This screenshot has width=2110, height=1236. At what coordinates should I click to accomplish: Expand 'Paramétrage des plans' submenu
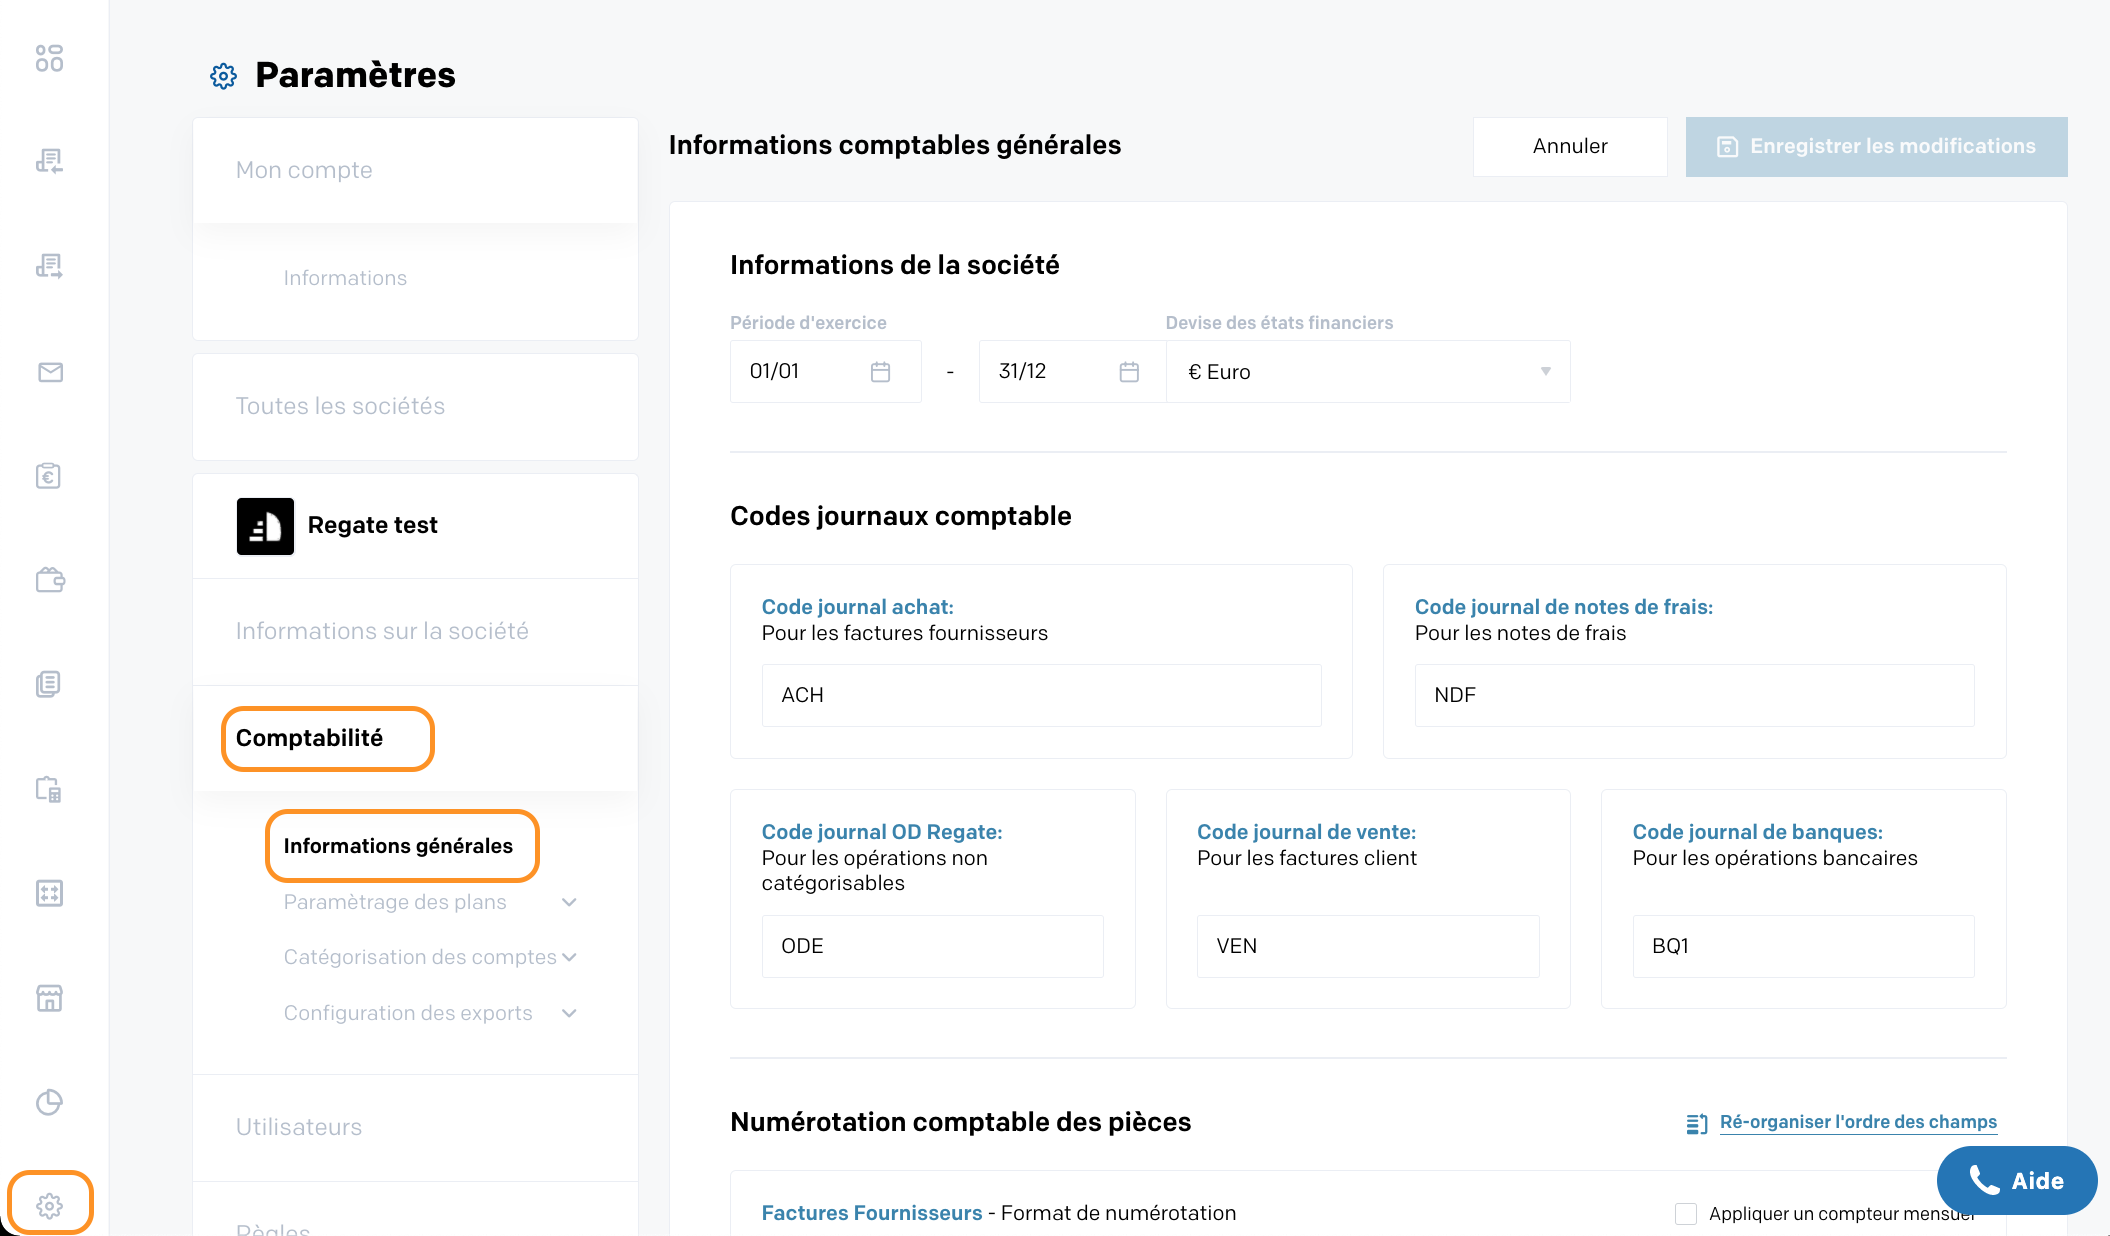pos(569,902)
